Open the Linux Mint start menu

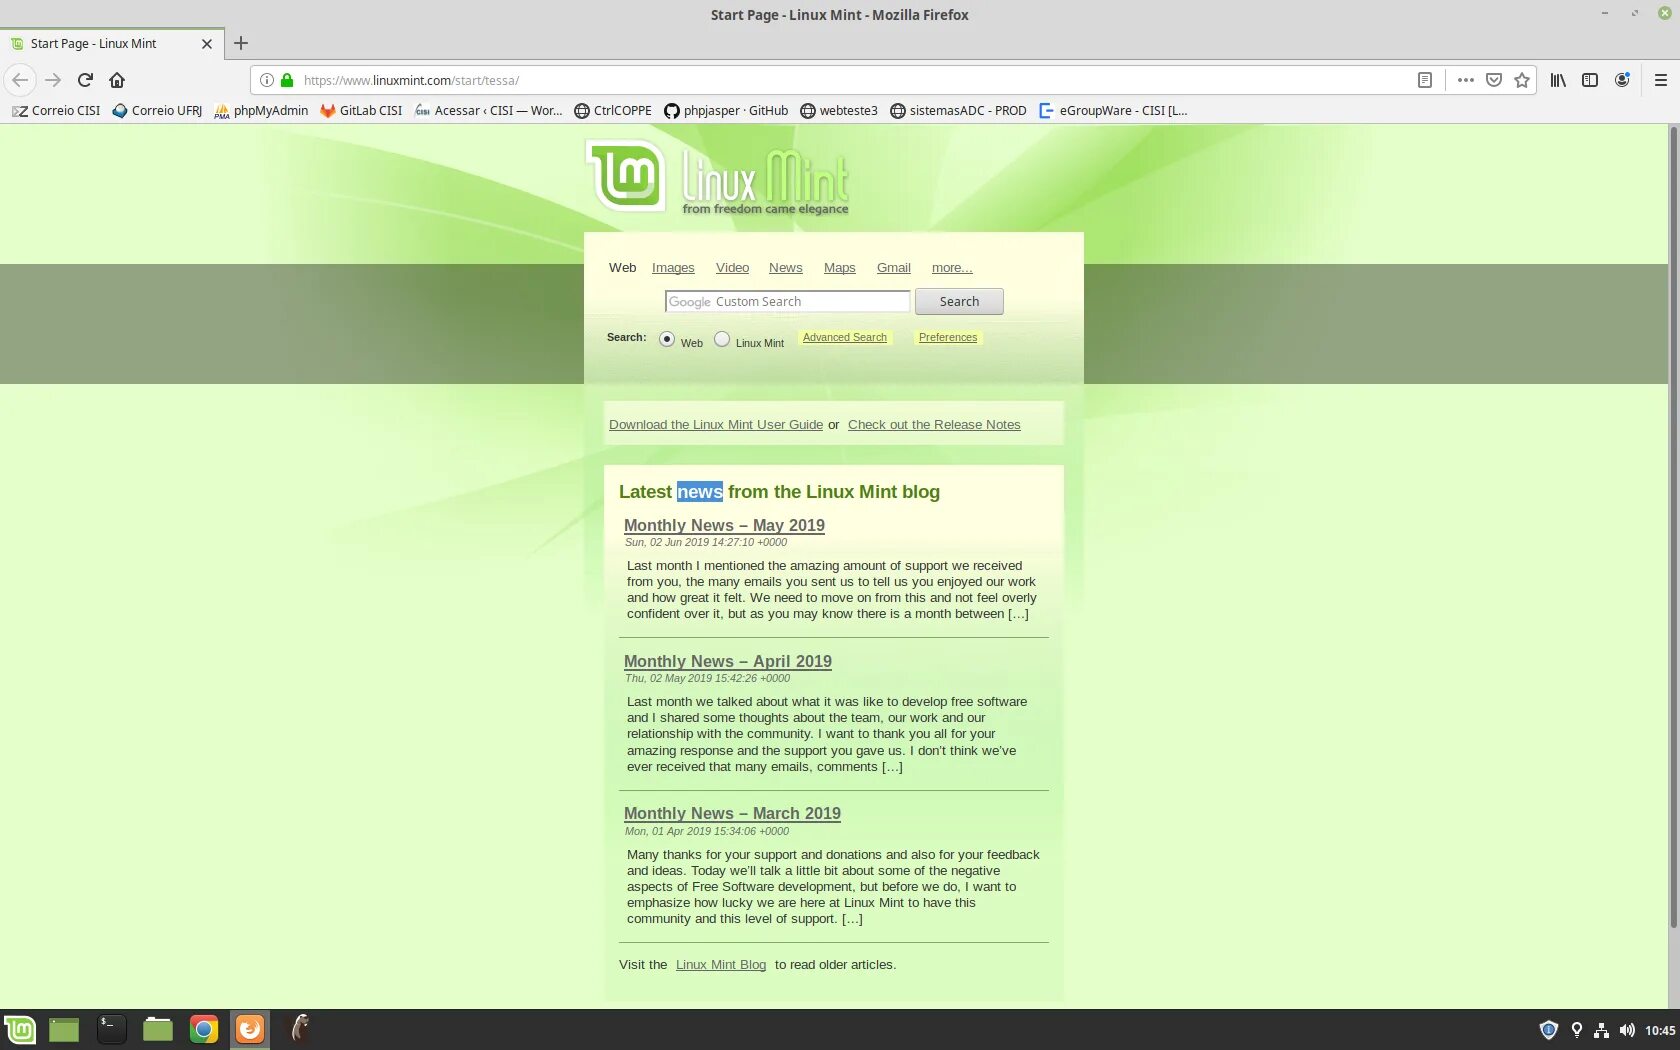(x=20, y=1029)
